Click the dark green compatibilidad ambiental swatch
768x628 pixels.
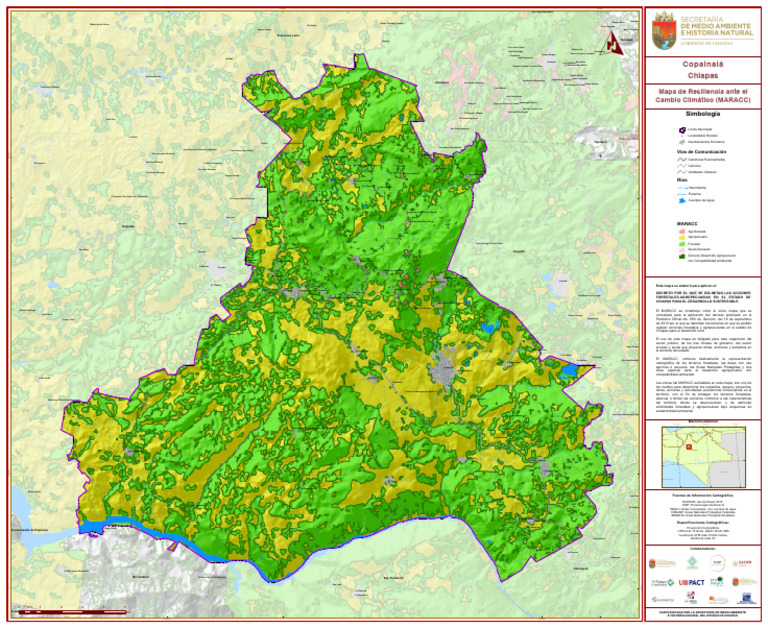click(x=682, y=256)
